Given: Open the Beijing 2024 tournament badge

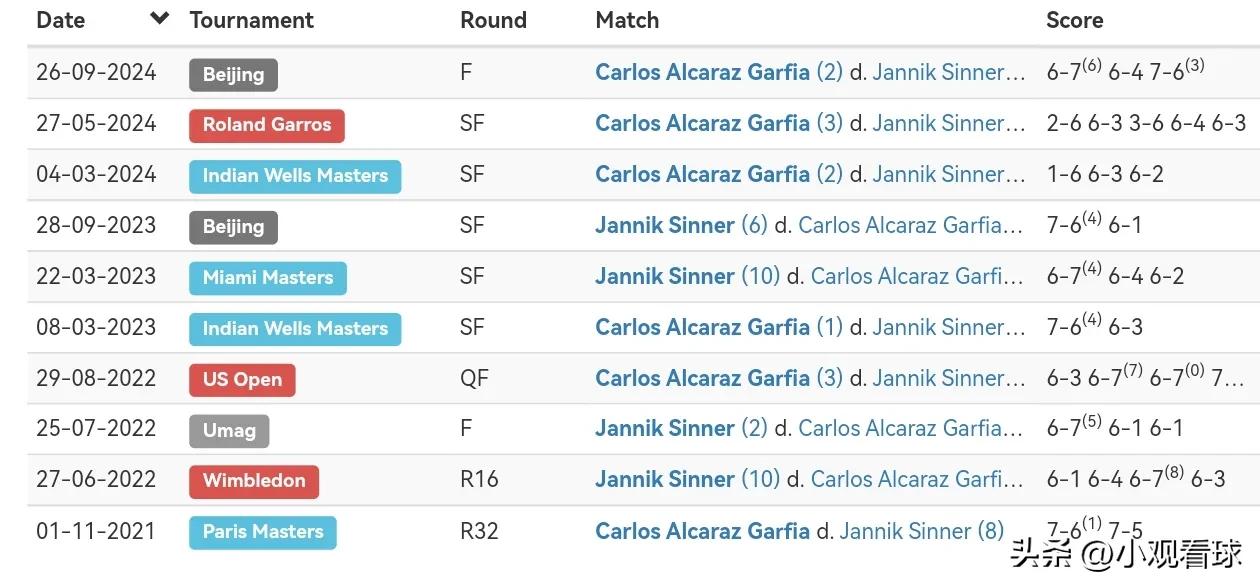Looking at the screenshot, I should pos(233,74).
